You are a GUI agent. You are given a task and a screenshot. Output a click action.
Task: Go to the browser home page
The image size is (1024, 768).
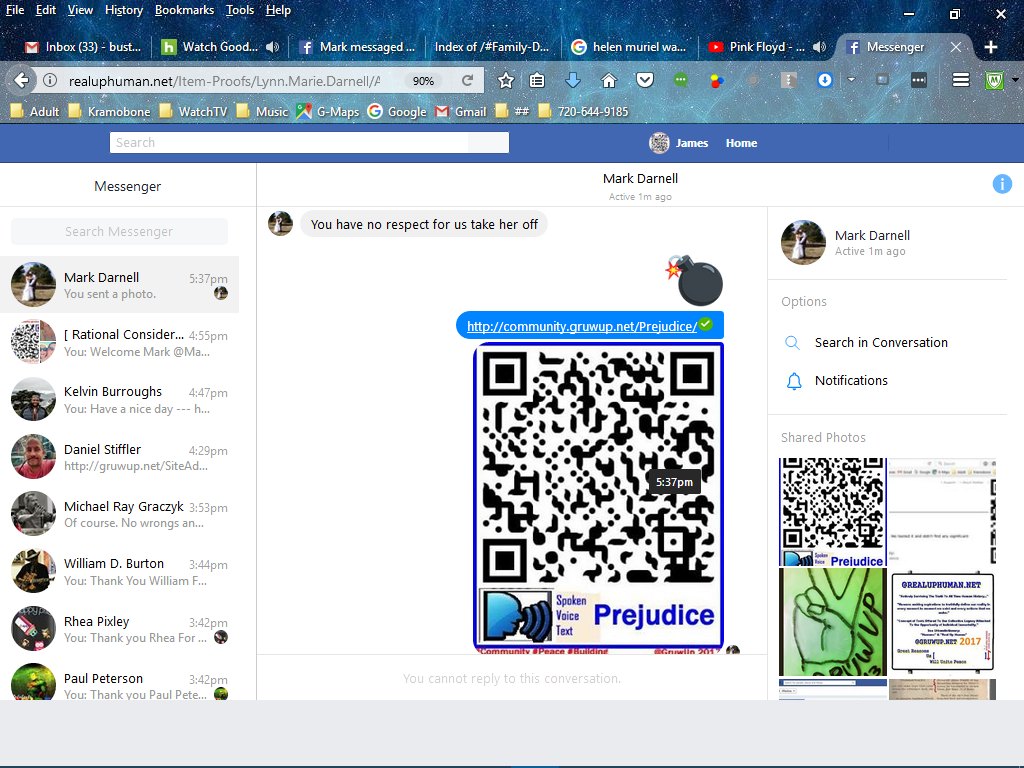(609, 80)
